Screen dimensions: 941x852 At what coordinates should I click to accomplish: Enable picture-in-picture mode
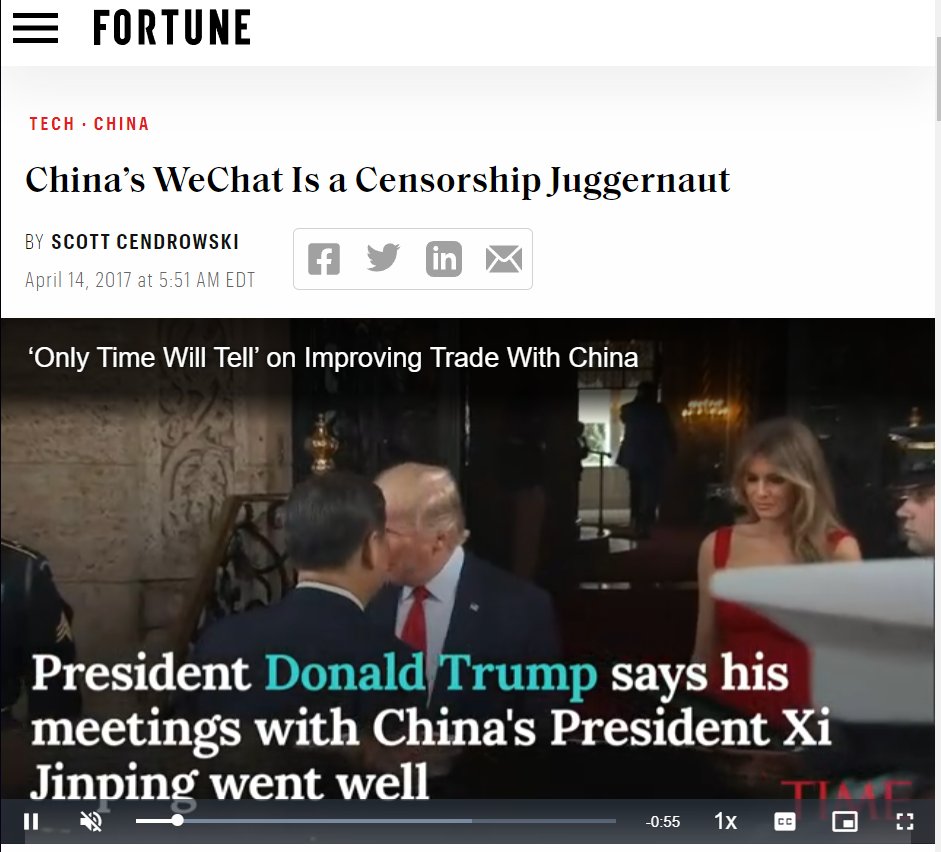[x=845, y=821]
